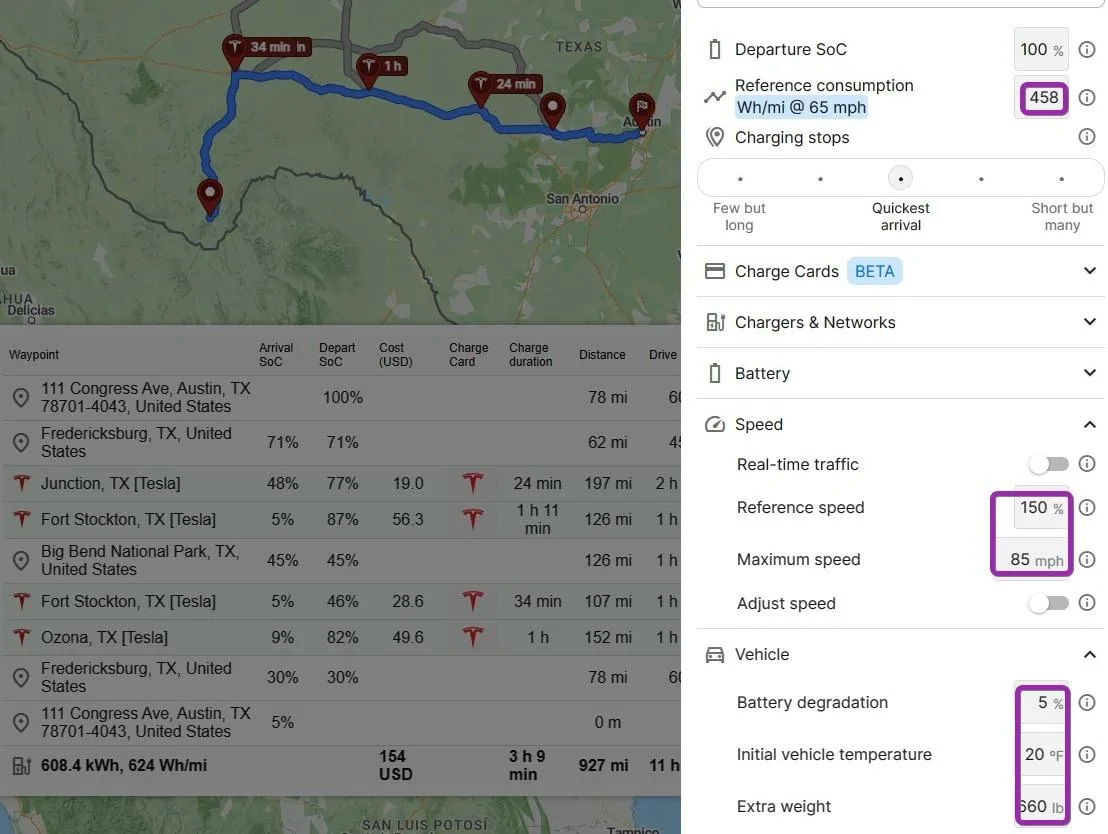
Task: Open Reference consumption info icon
Action: (1087, 97)
